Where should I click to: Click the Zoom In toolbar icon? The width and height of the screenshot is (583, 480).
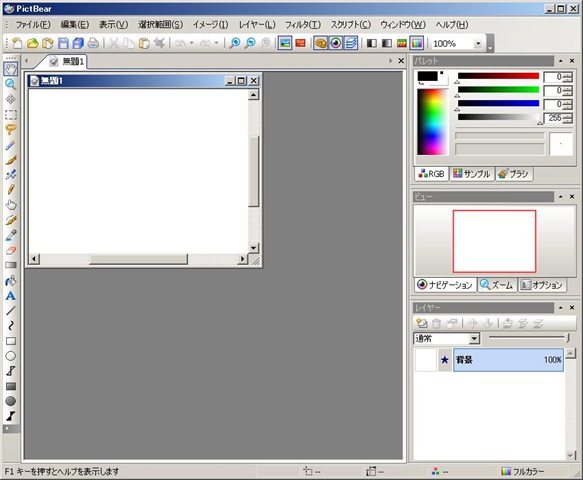pos(235,44)
